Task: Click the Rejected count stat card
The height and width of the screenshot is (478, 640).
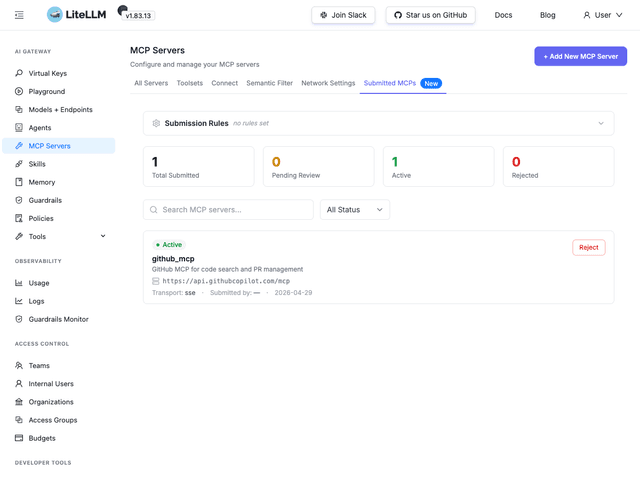Action: coord(559,167)
